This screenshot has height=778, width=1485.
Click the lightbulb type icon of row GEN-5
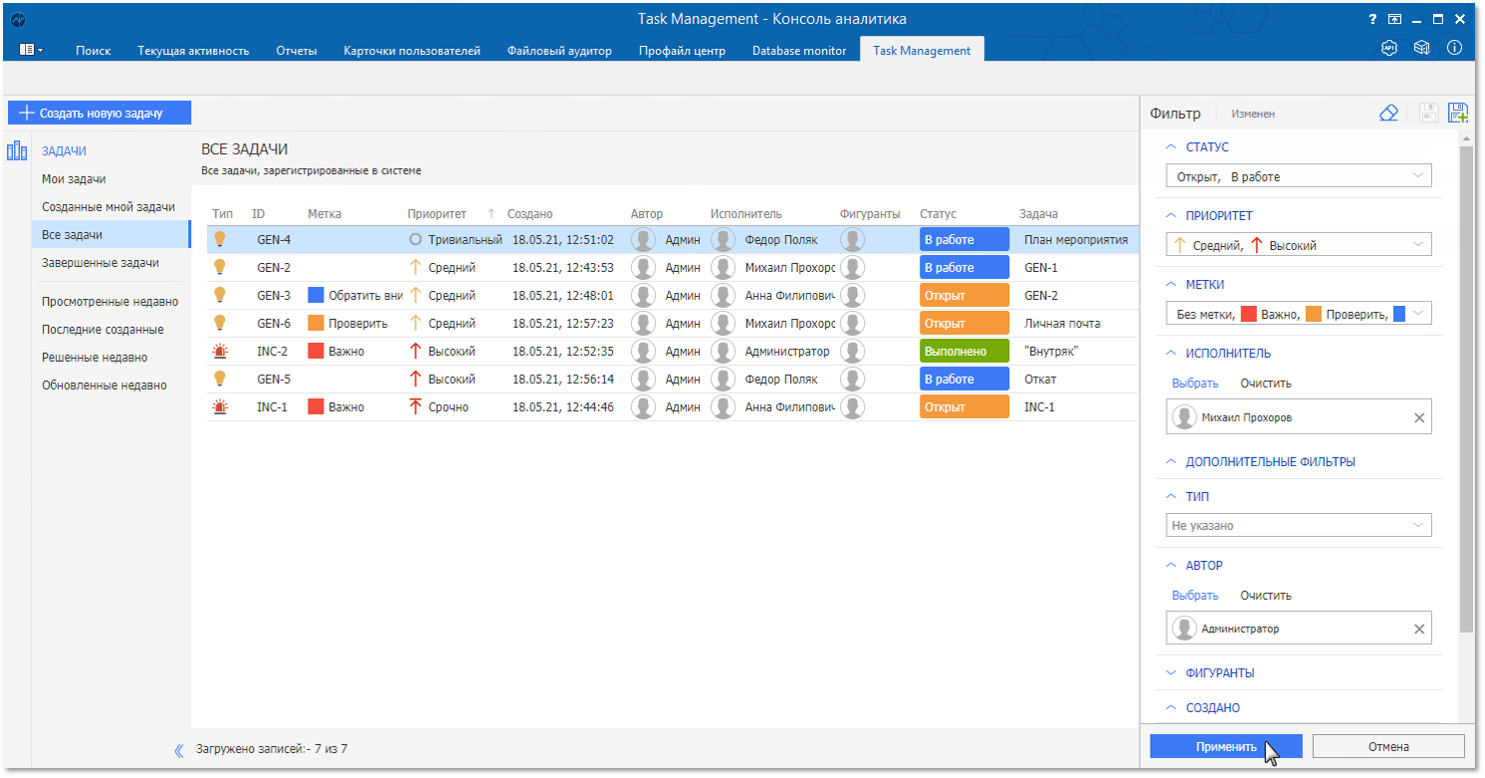220,379
